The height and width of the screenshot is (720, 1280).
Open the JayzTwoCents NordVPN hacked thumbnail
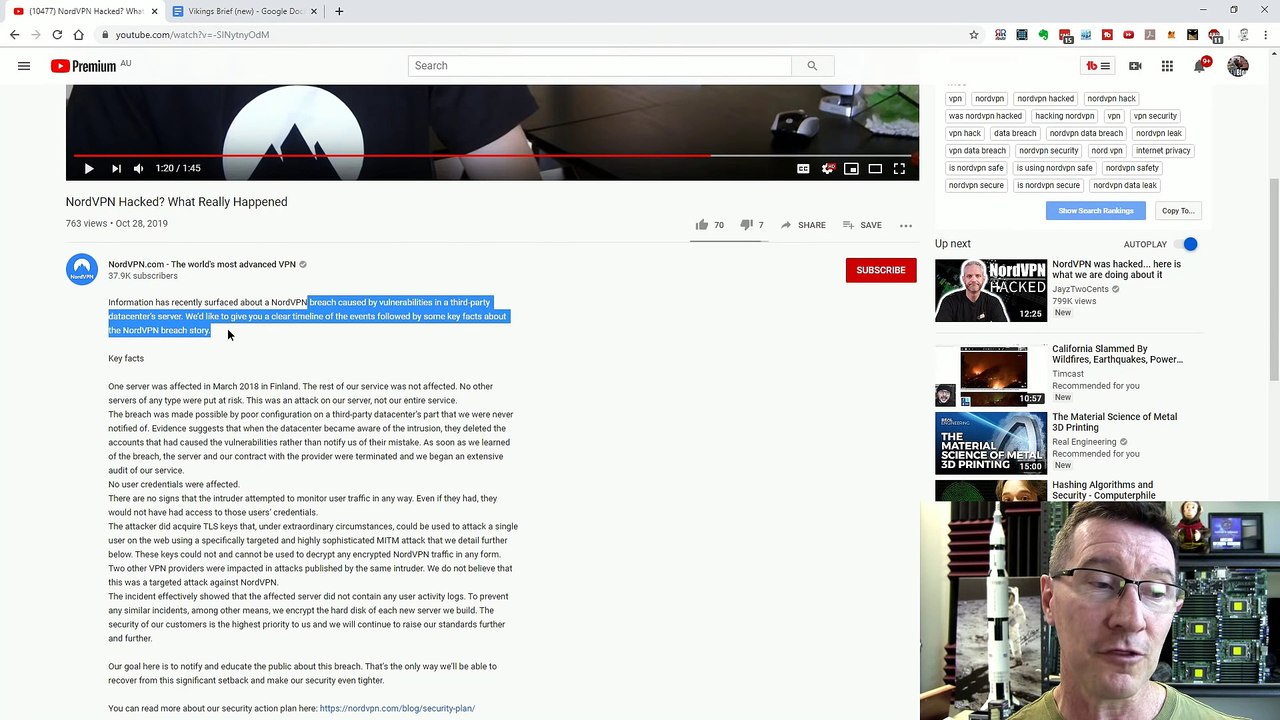(x=991, y=291)
